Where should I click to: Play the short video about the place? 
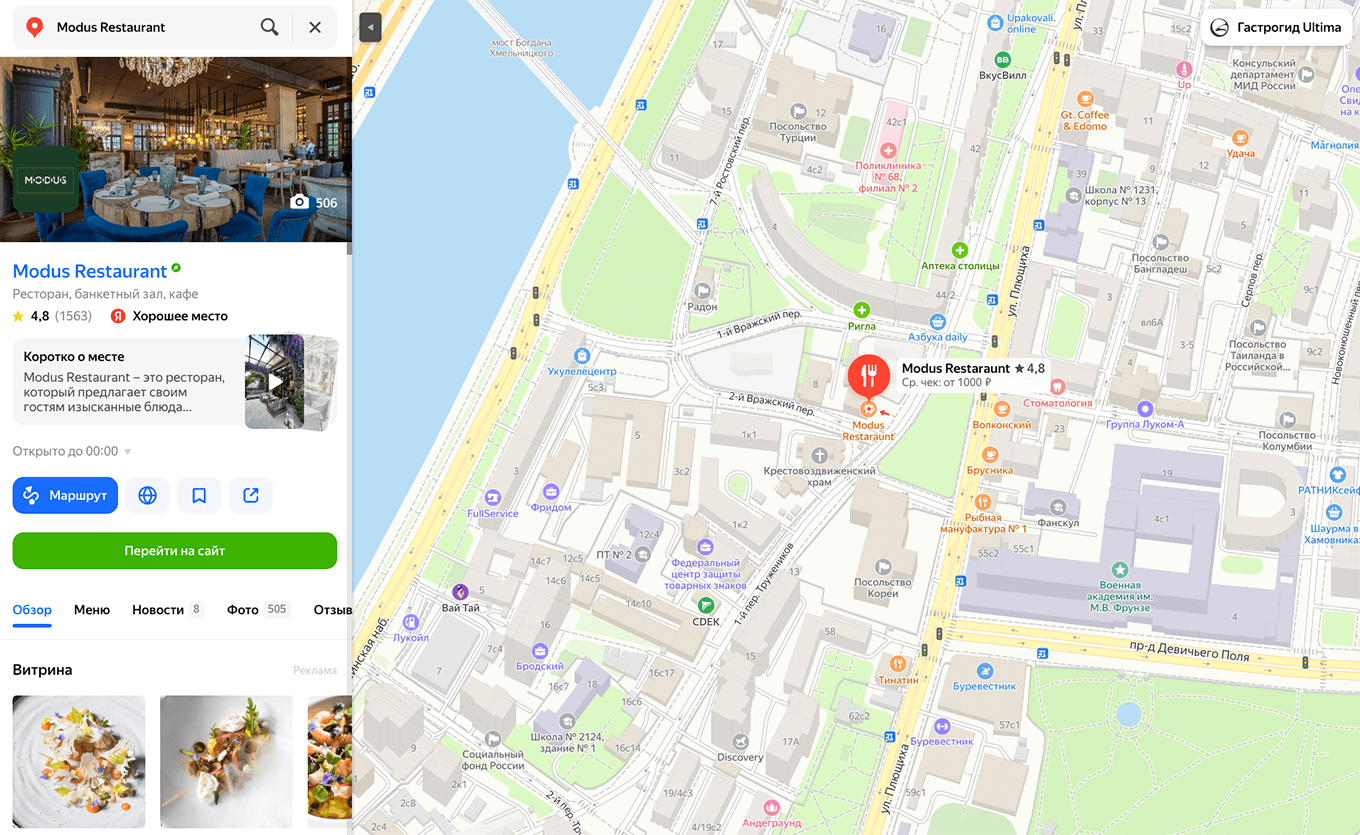[x=275, y=382]
